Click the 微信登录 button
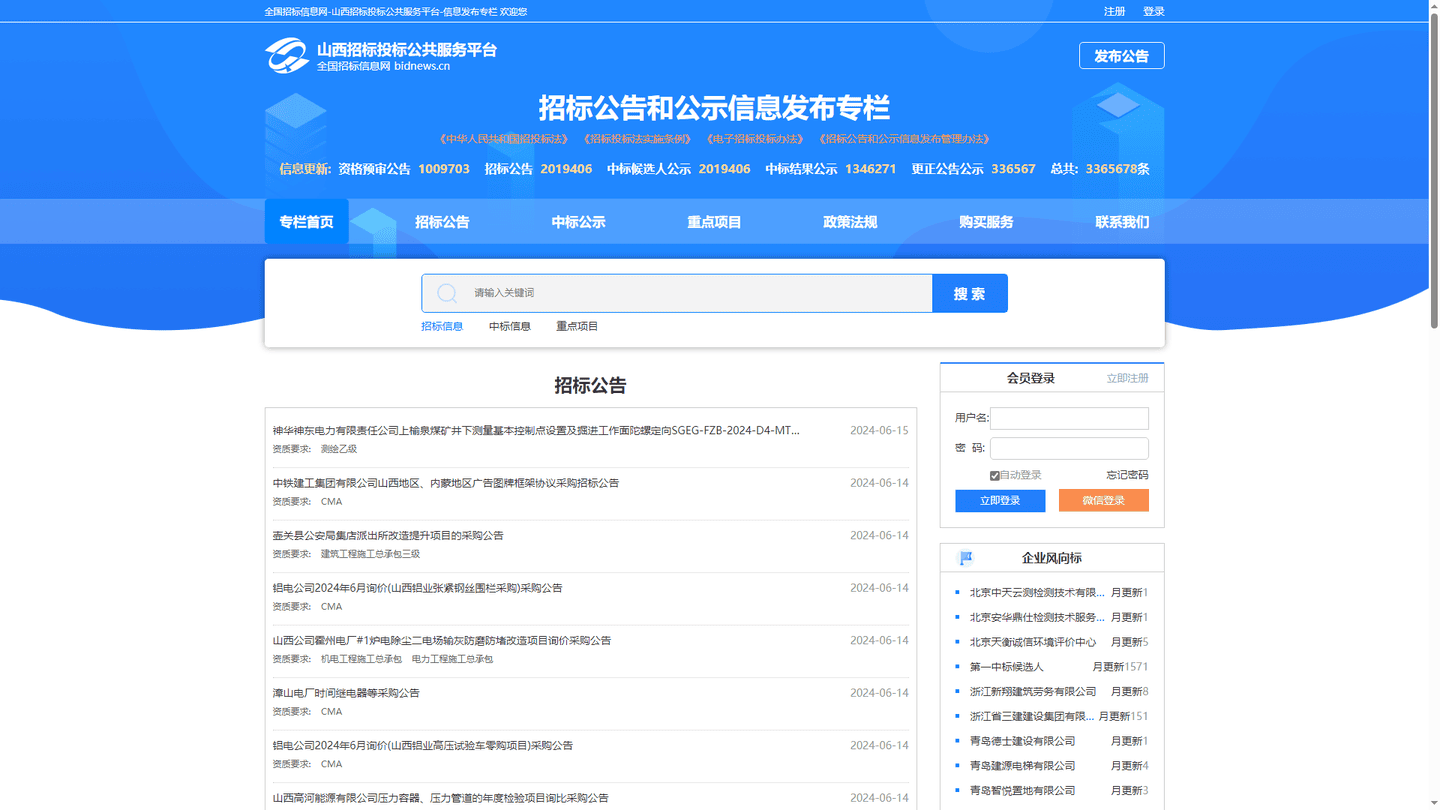1440x810 pixels. tap(1104, 500)
